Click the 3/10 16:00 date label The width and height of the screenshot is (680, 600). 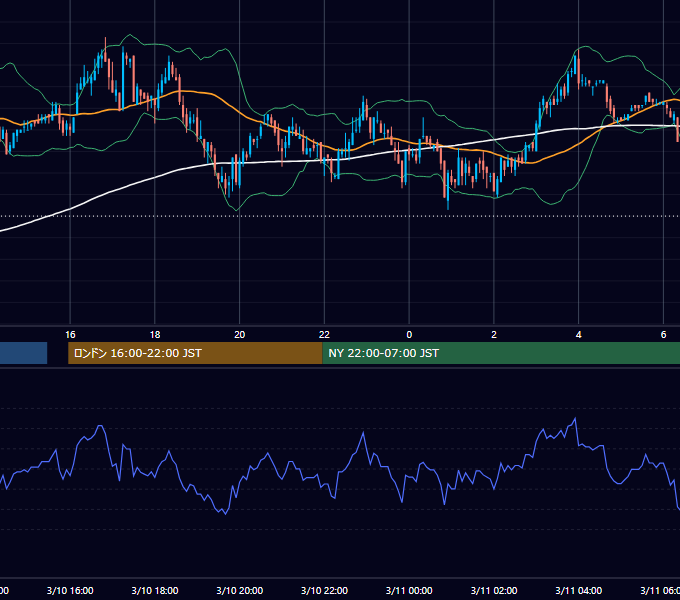click(x=70, y=590)
